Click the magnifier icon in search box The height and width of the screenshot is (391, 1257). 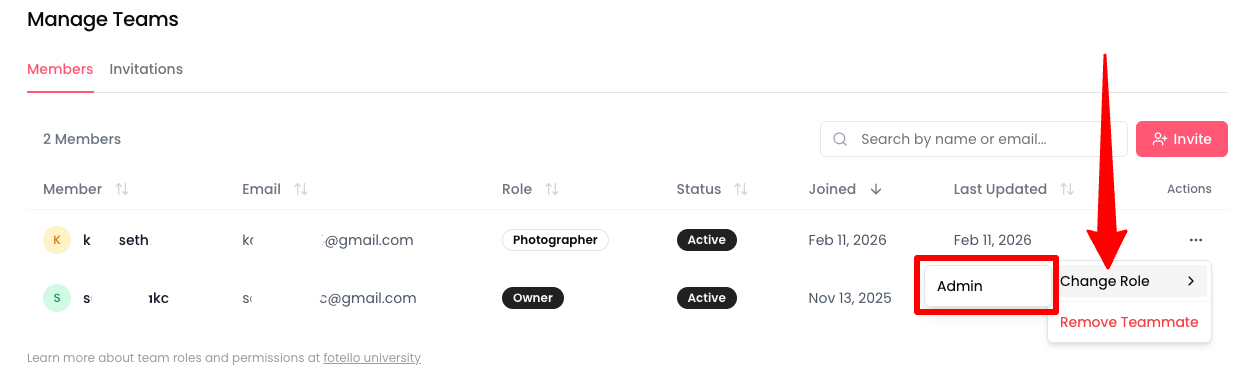[840, 139]
